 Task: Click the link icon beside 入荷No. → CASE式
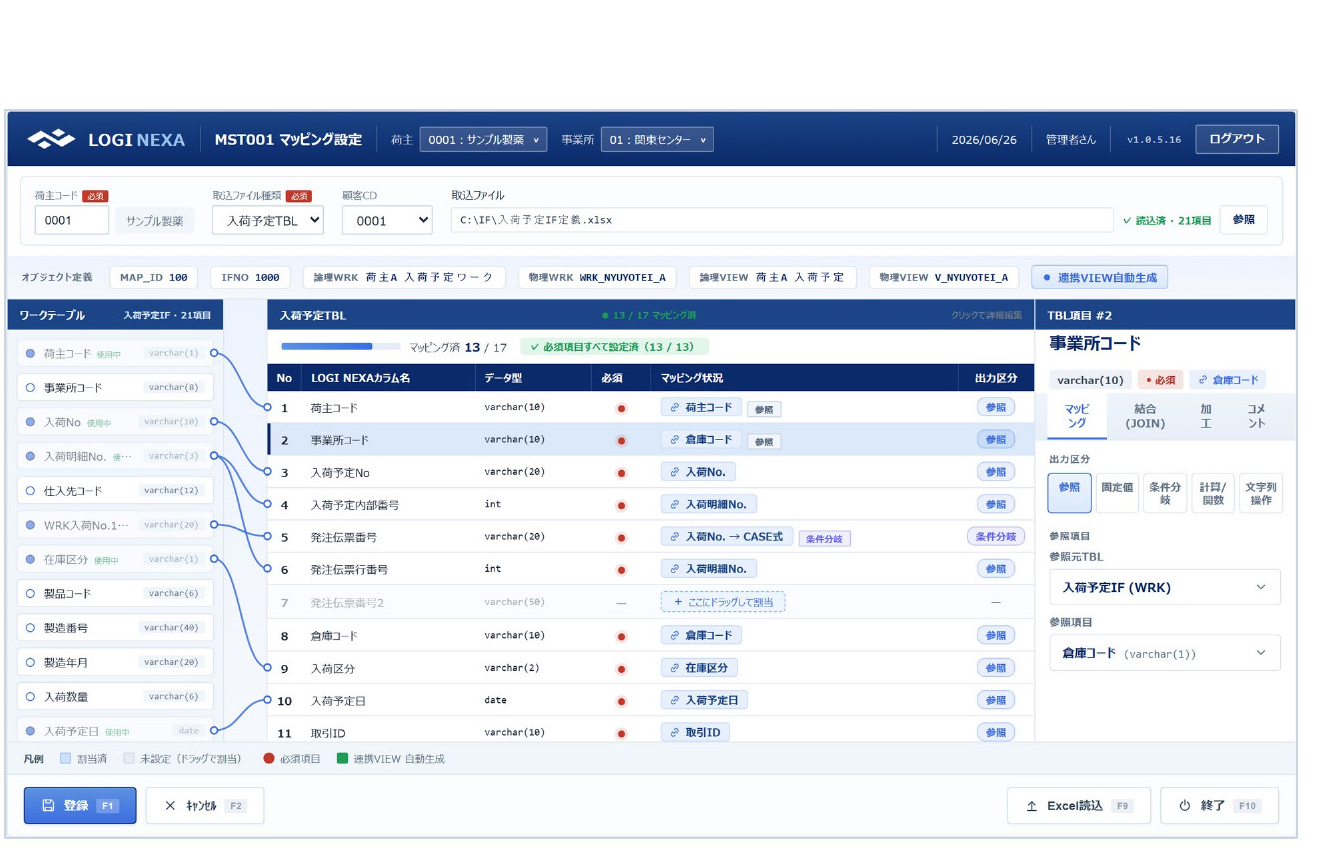point(675,537)
